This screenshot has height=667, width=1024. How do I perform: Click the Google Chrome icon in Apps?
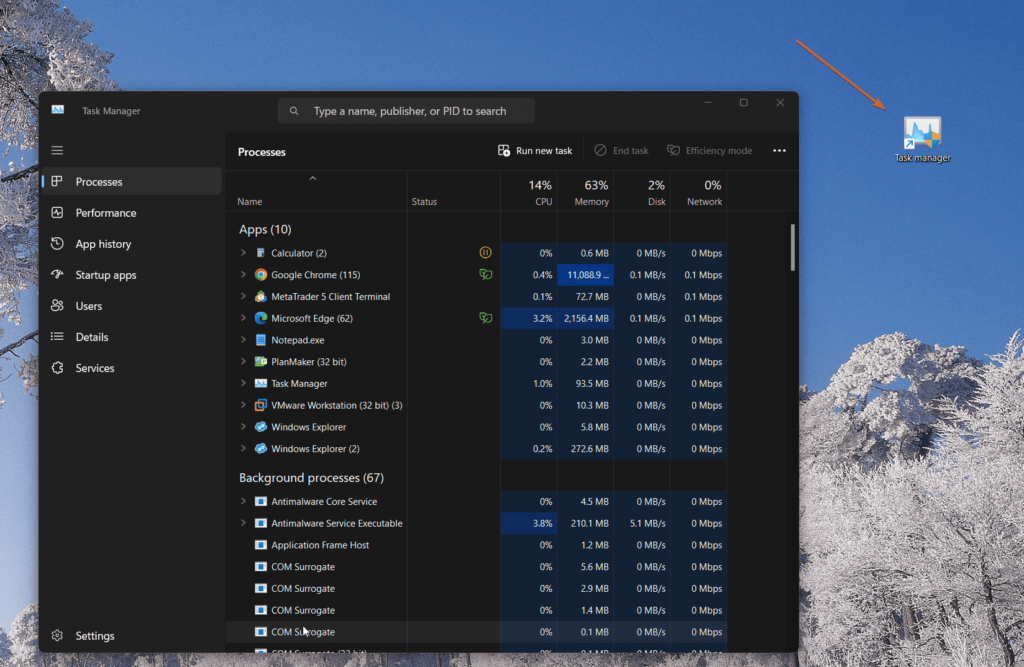(261, 275)
